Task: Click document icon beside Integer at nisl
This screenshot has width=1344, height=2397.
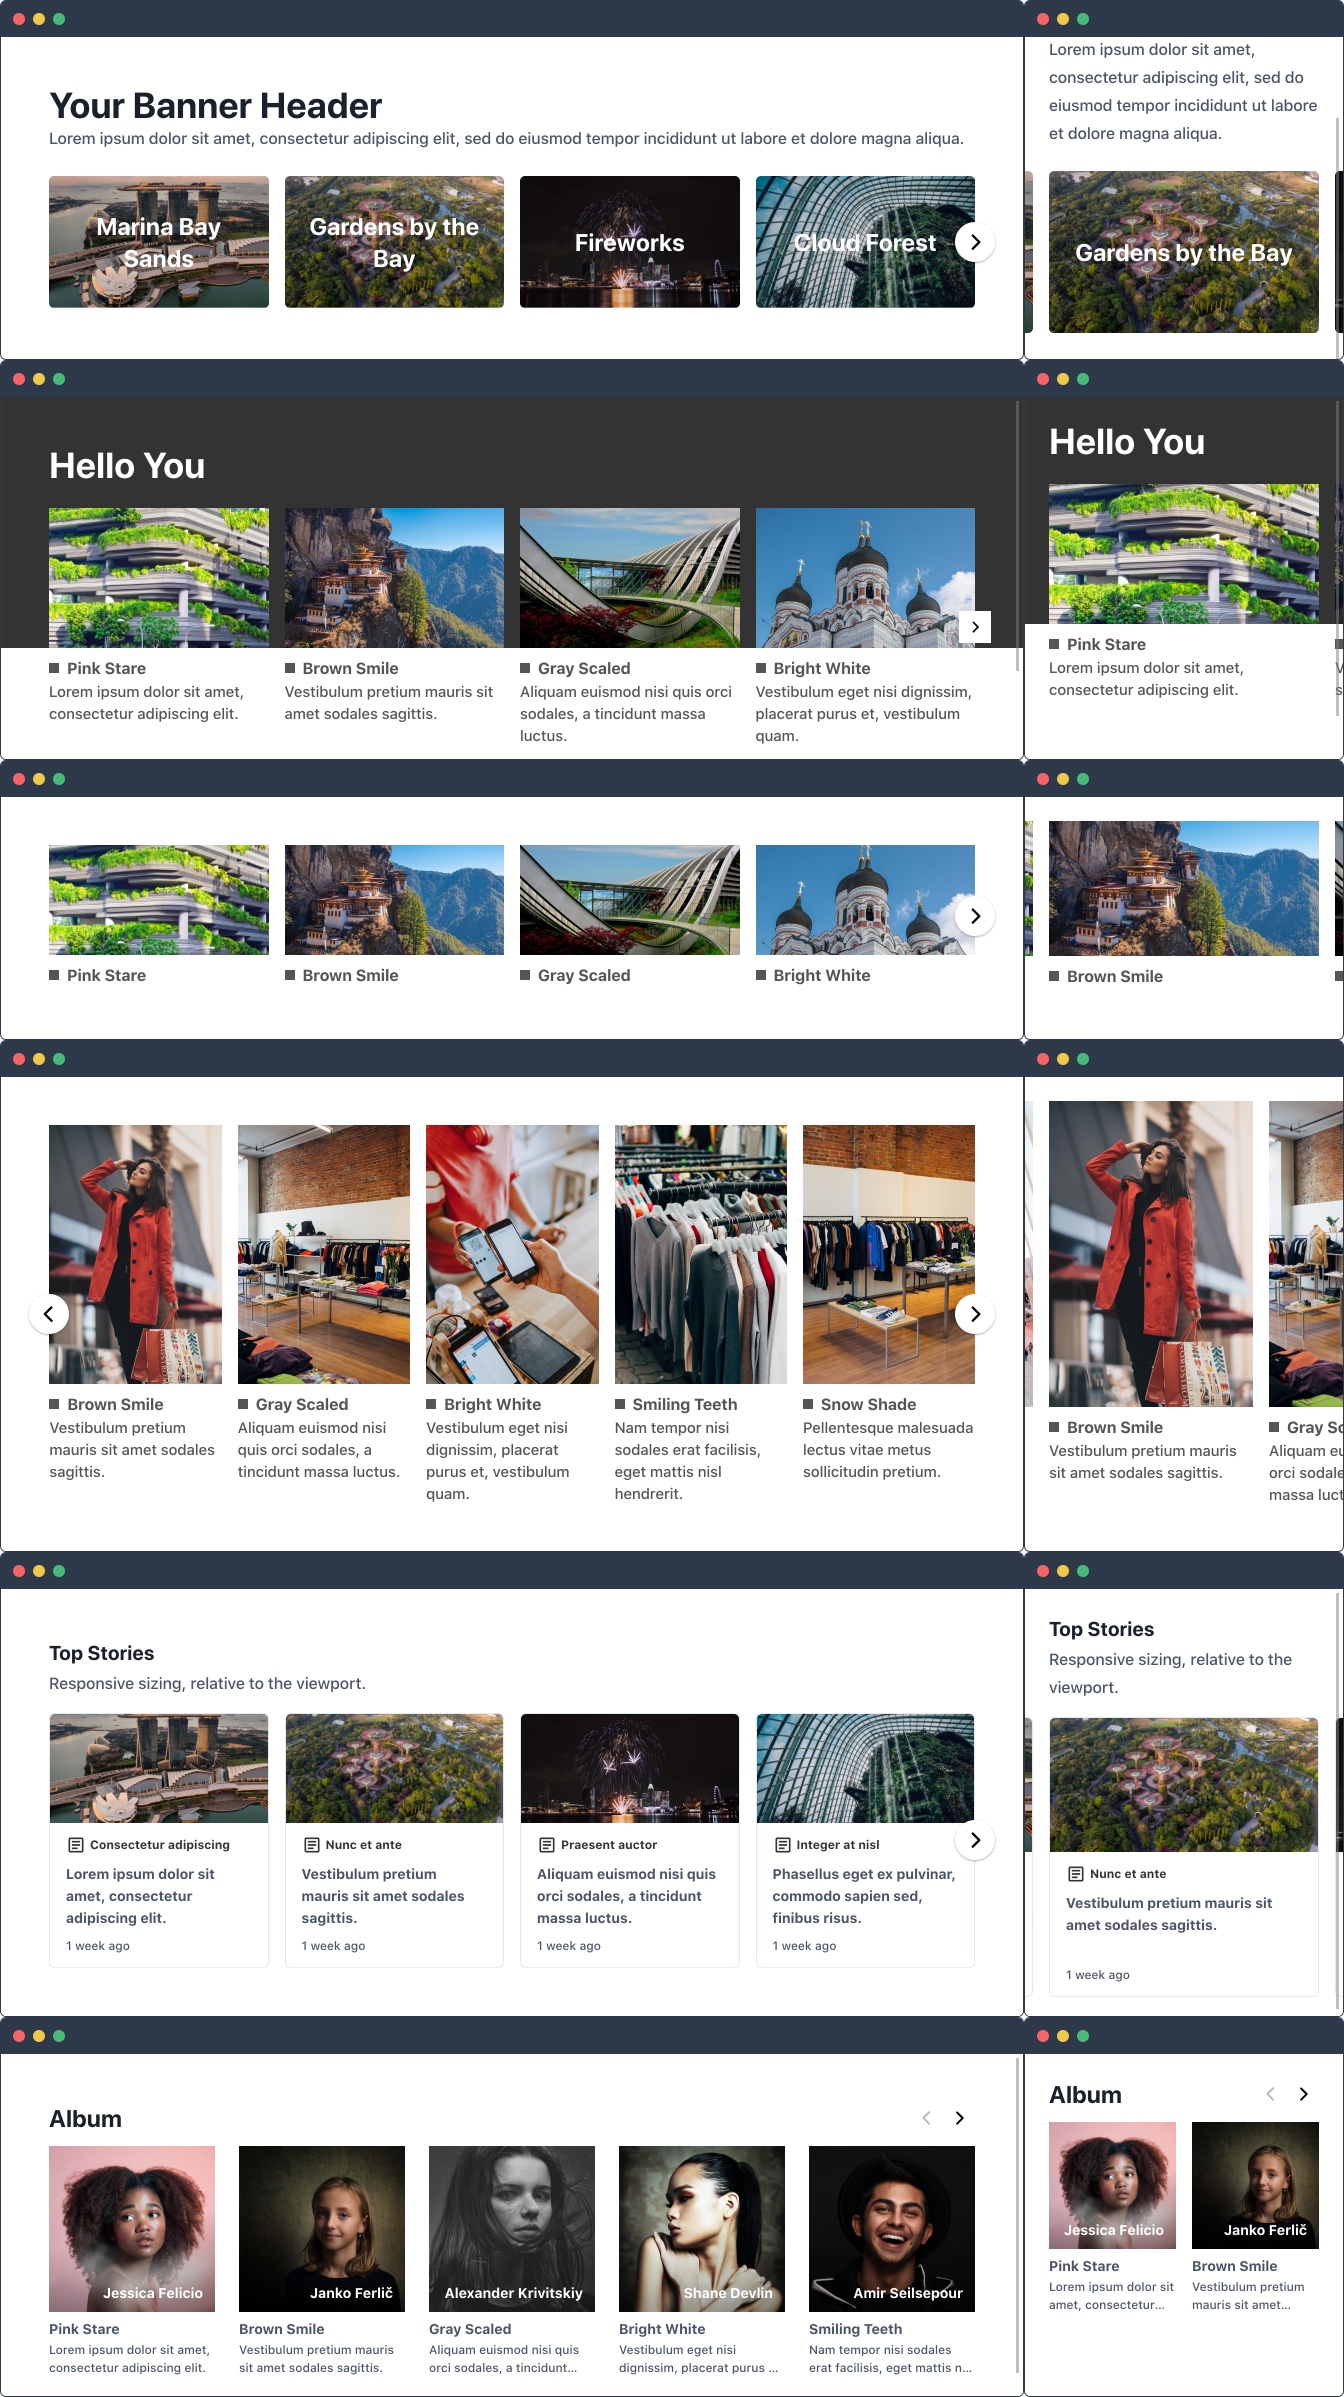Action: coord(782,1845)
